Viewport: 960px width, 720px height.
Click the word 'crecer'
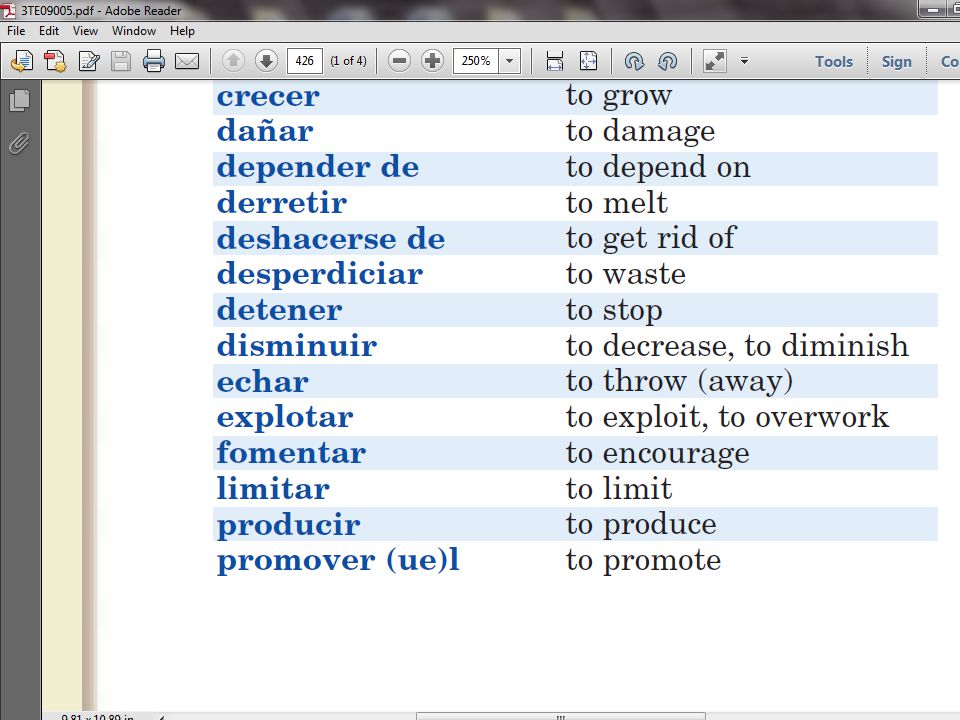click(268, 97)
